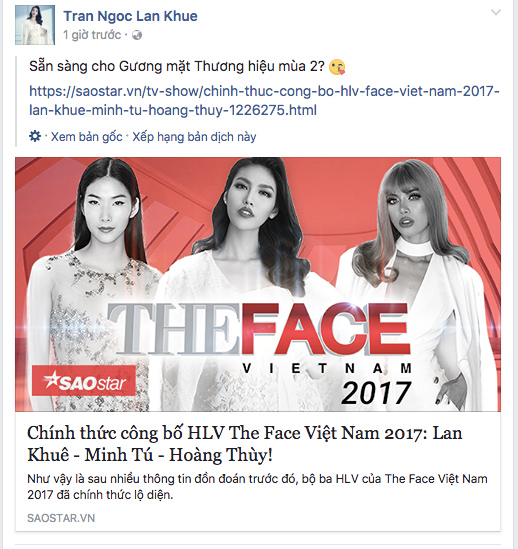This screenshot has height=549, width=518.
Task: Click 'Xếp hạng bản dịch này' link
Action: 194,137
